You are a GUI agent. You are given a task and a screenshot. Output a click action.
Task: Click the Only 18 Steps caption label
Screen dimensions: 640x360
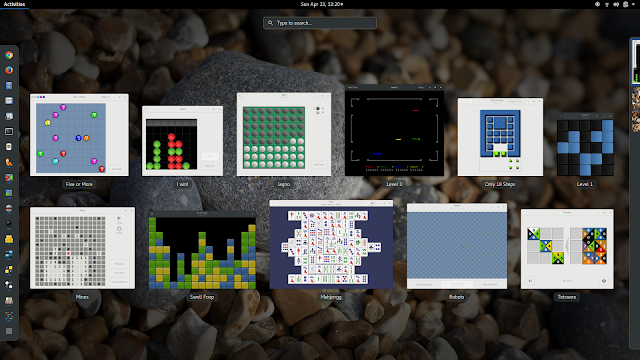click(x=500, y=184)
